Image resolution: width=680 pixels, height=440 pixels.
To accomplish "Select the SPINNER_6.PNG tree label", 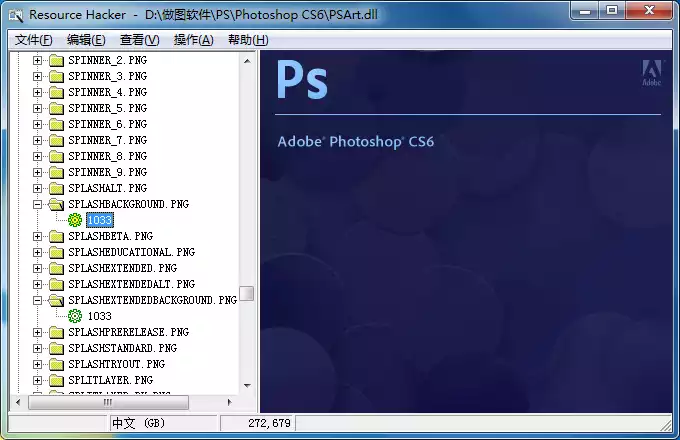I will tap(108, 124).
